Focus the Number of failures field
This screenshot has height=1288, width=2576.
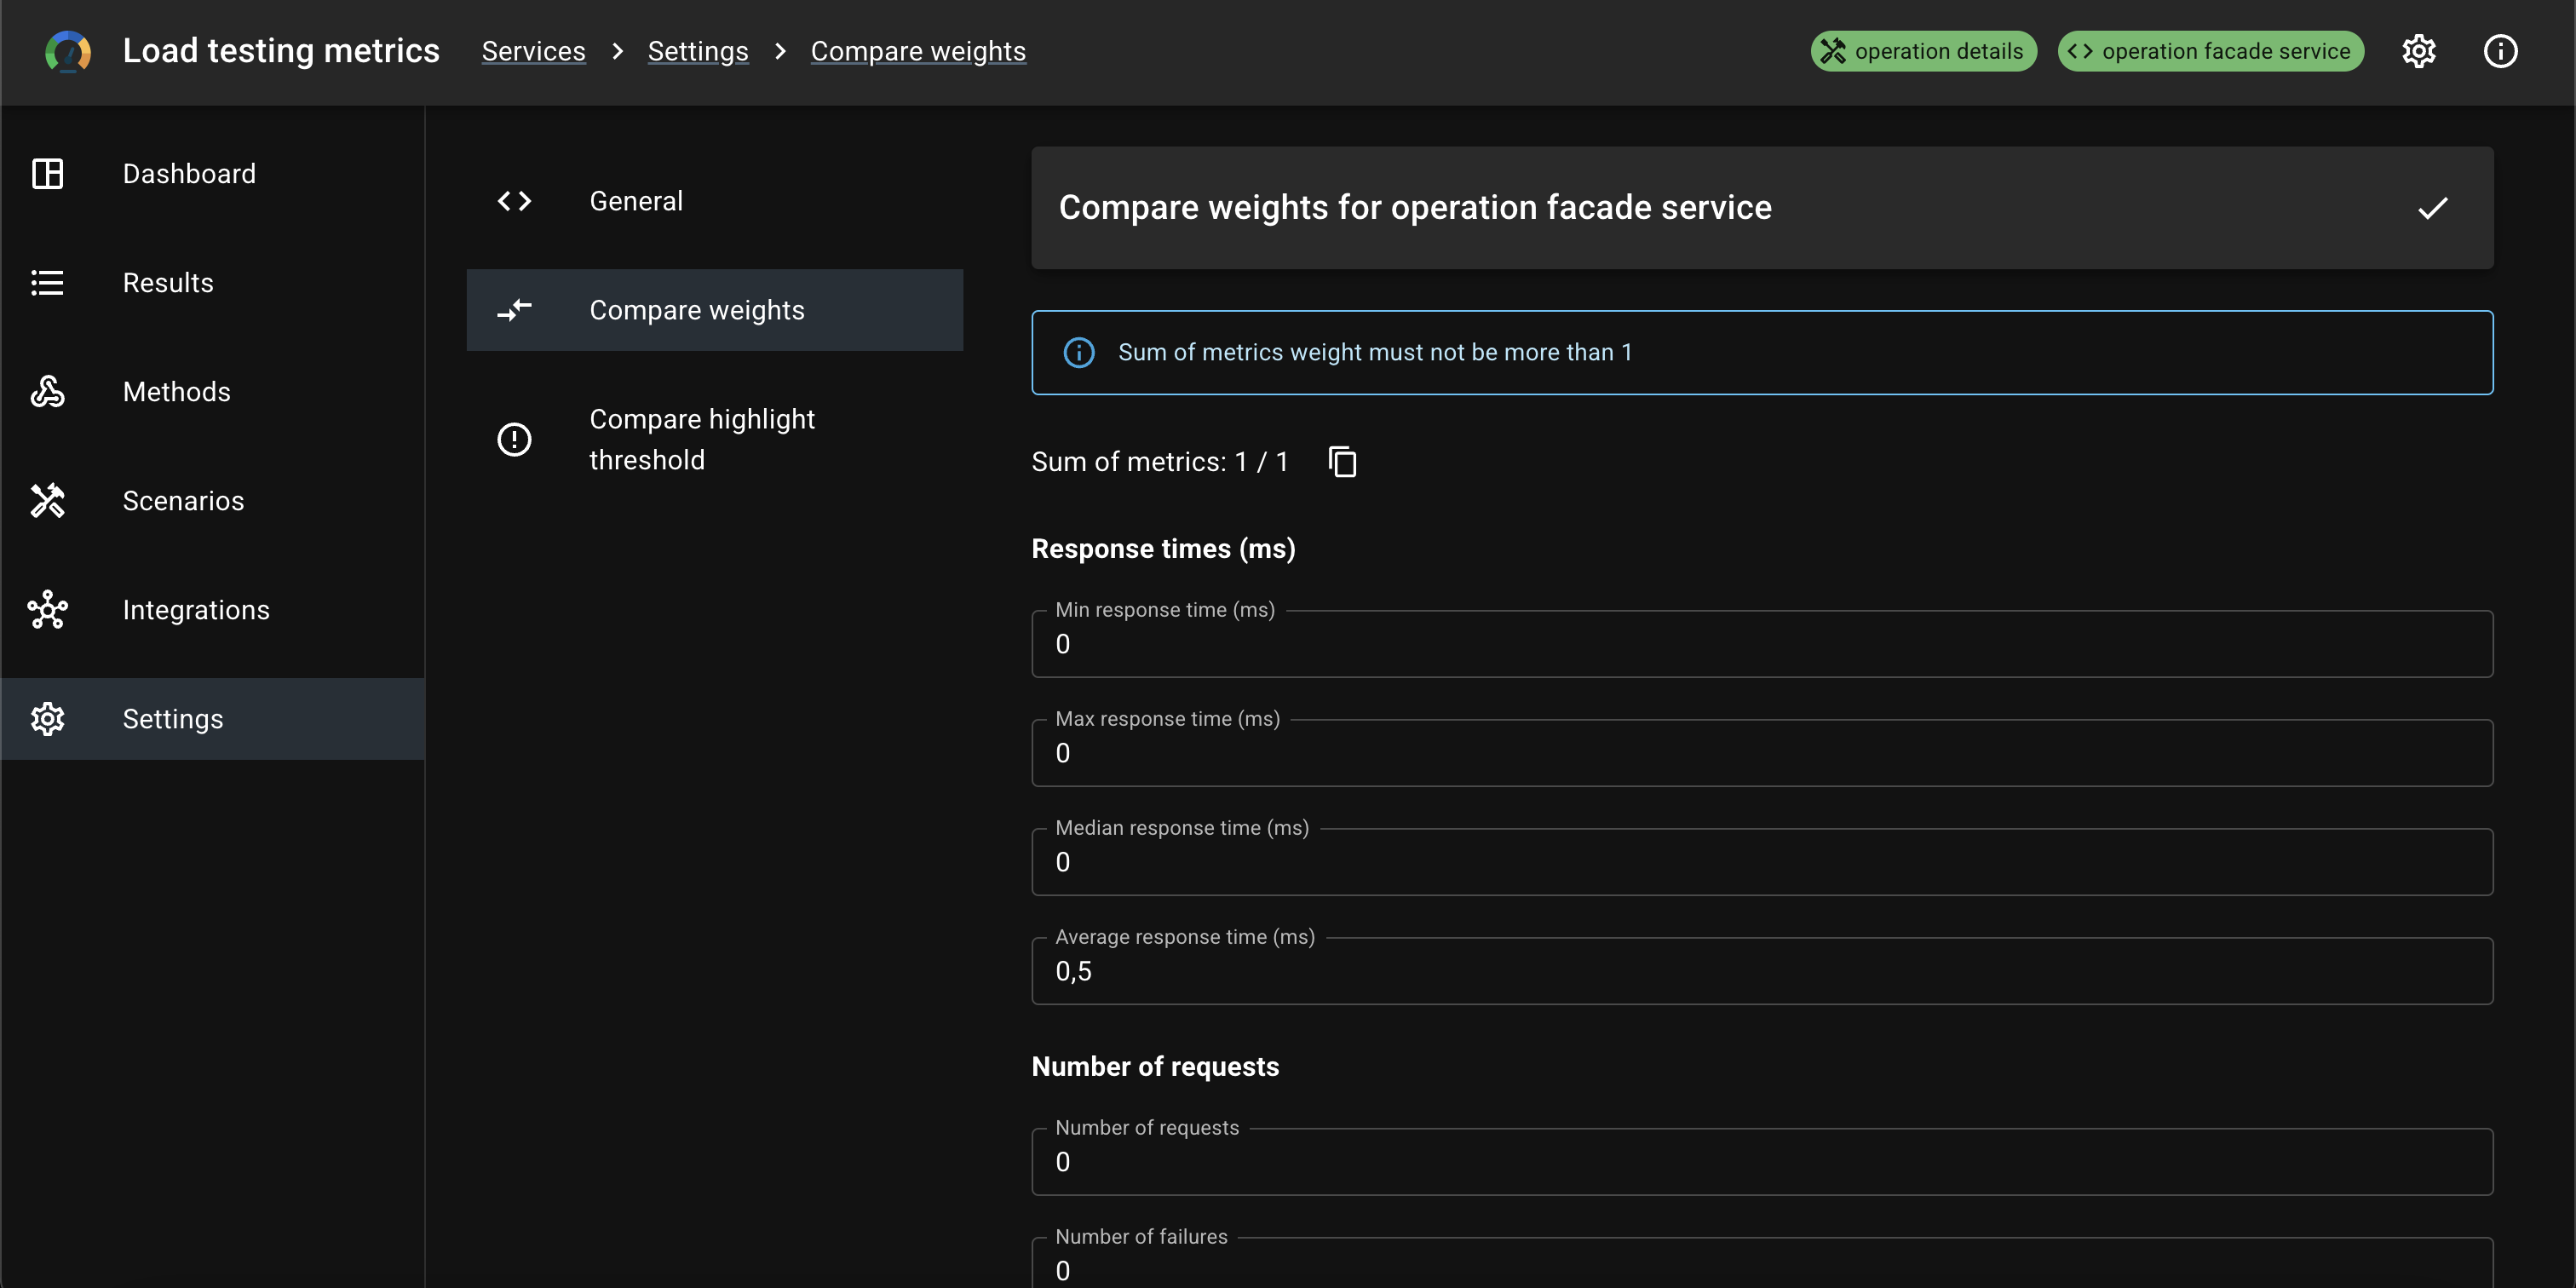[x=1761, y=1264]
